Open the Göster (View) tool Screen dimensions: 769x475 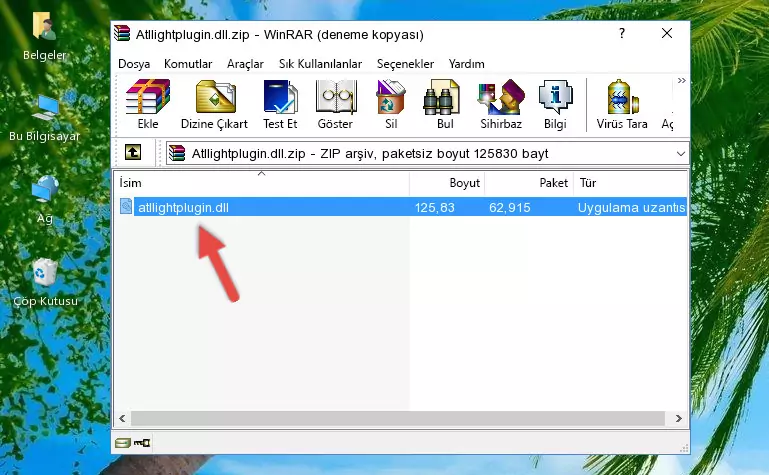pyautogui.click(x=335, y=104)
